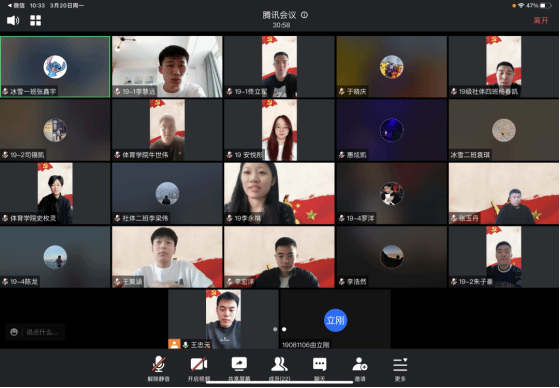Toggle the speaker audio icon
This screenshot has height=388, width=560.
click(x=13, y=20)
